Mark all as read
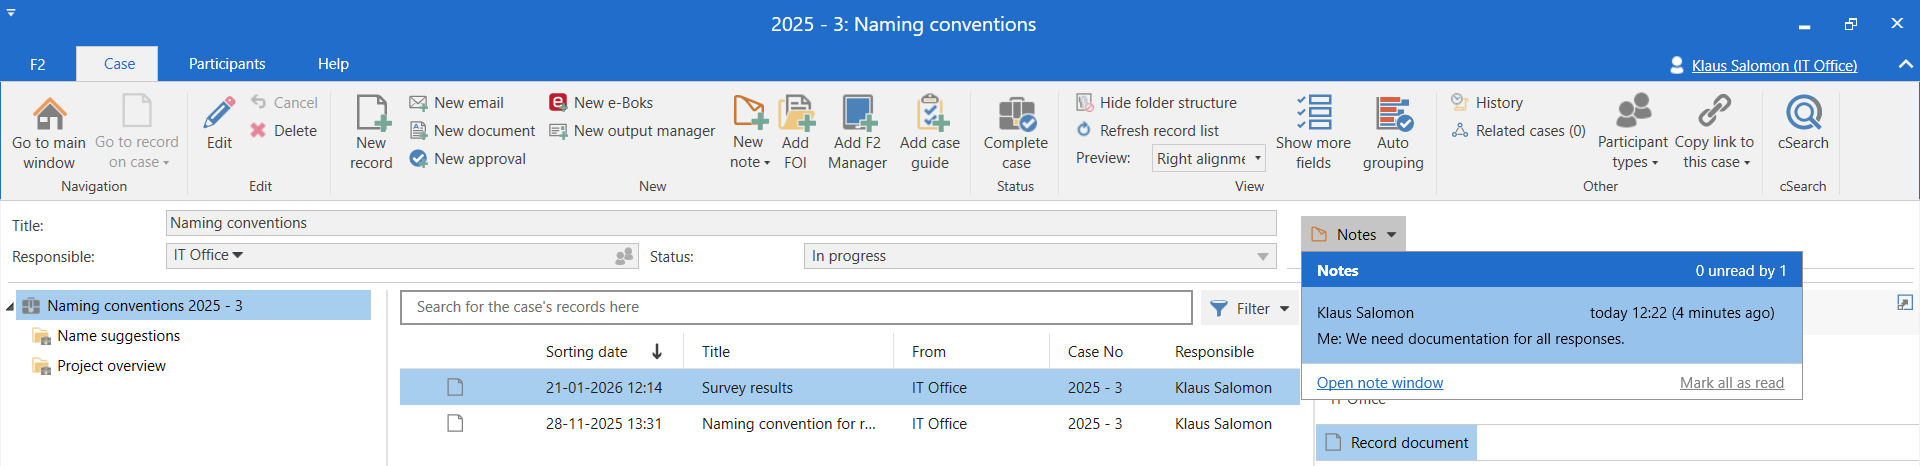Screen dimensions: 1920x466 click(x=1731, y=383)
